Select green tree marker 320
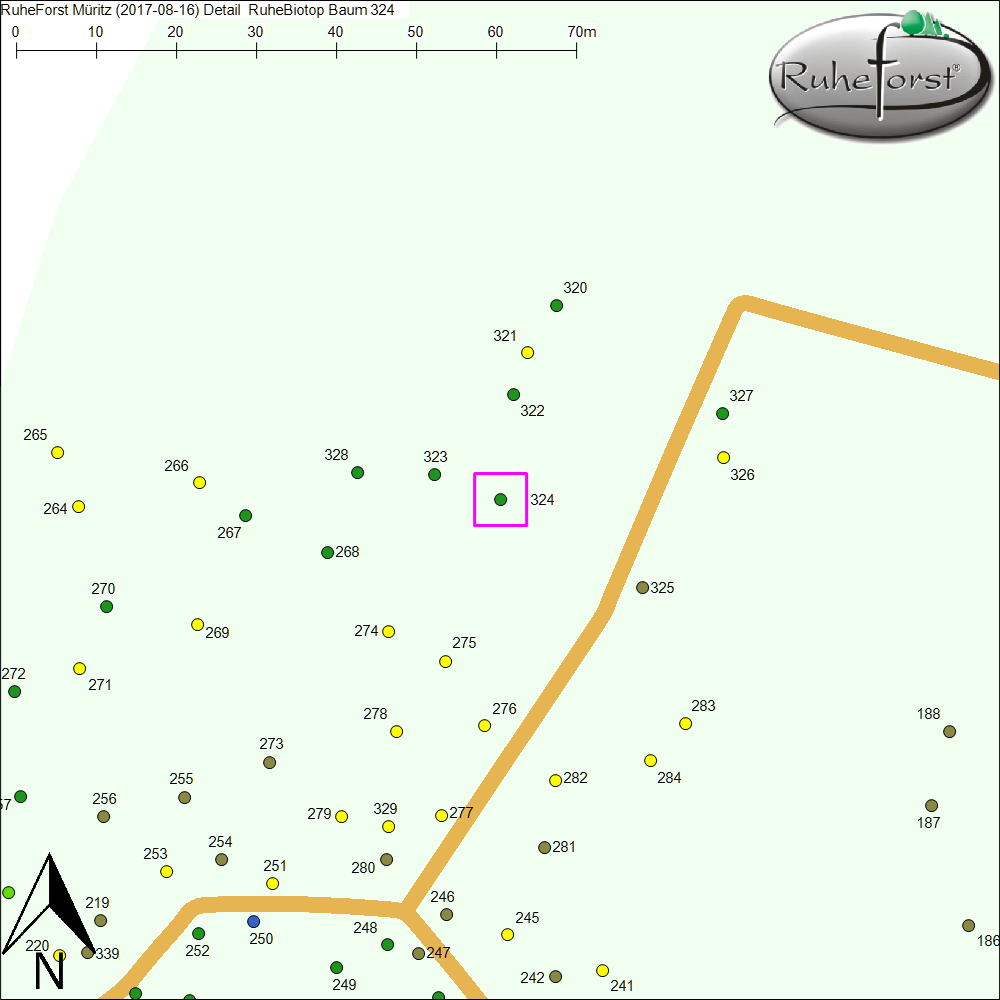 point(557,306)
